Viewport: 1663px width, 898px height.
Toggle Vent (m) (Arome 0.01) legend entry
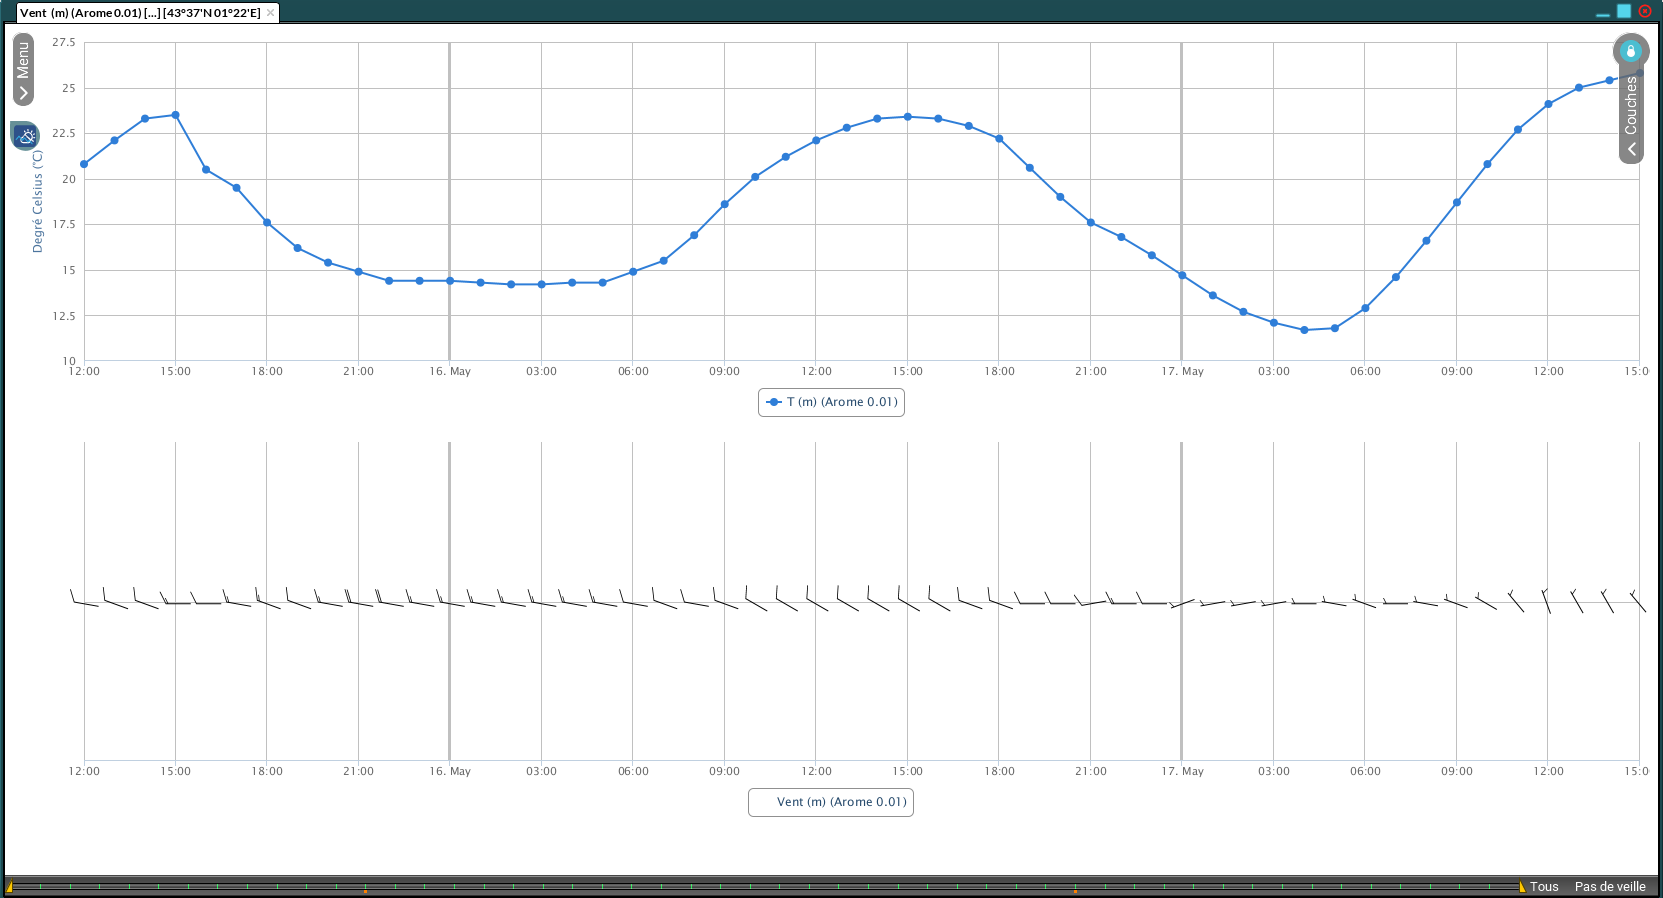pyautogui.click(x=831, y=802)
